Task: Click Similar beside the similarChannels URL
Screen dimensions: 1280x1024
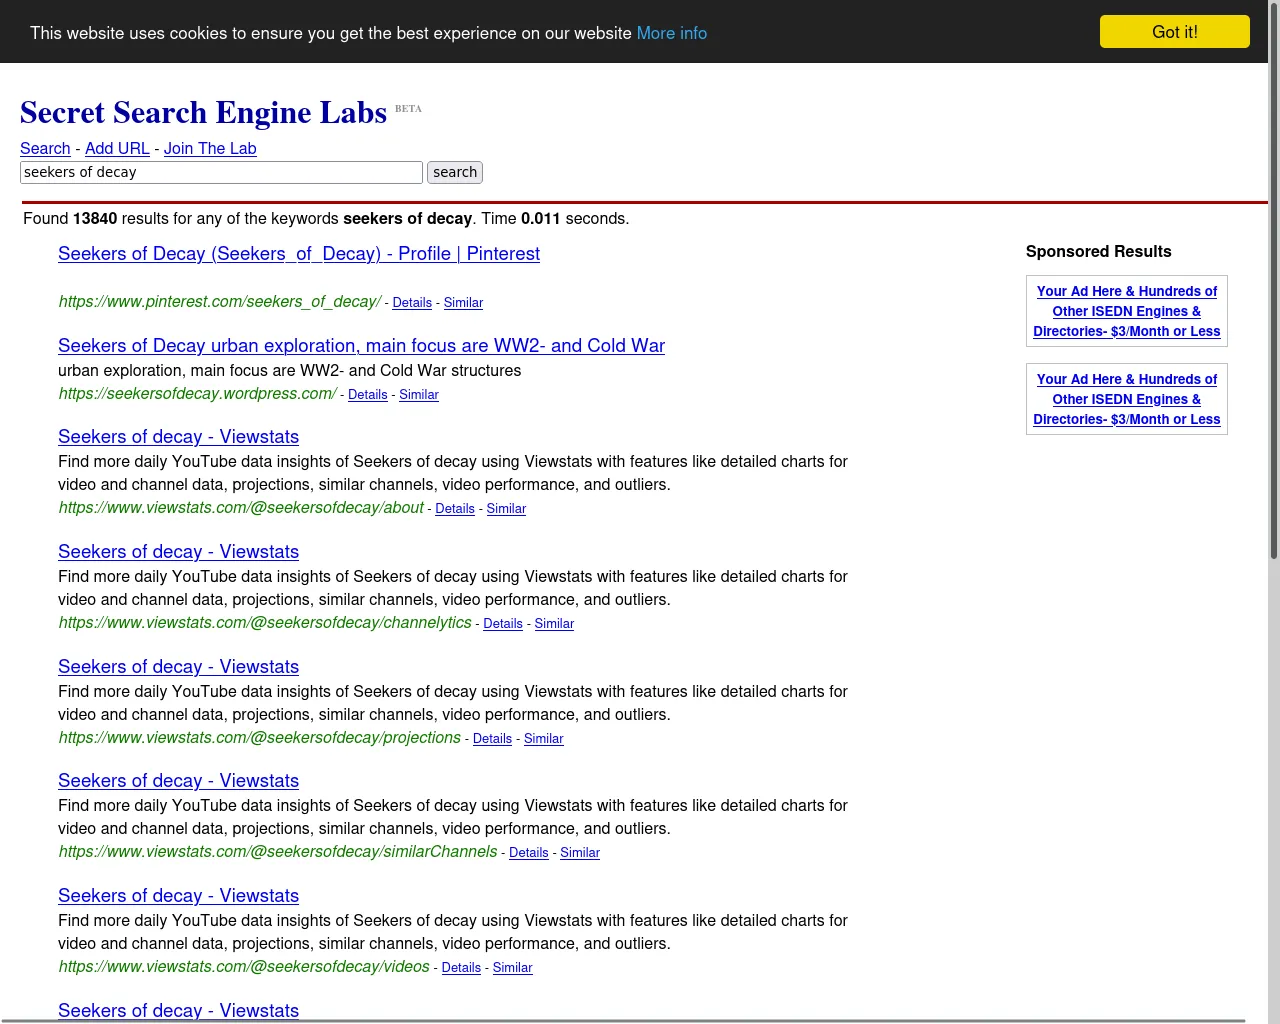Action: click(x=580, y=853)
